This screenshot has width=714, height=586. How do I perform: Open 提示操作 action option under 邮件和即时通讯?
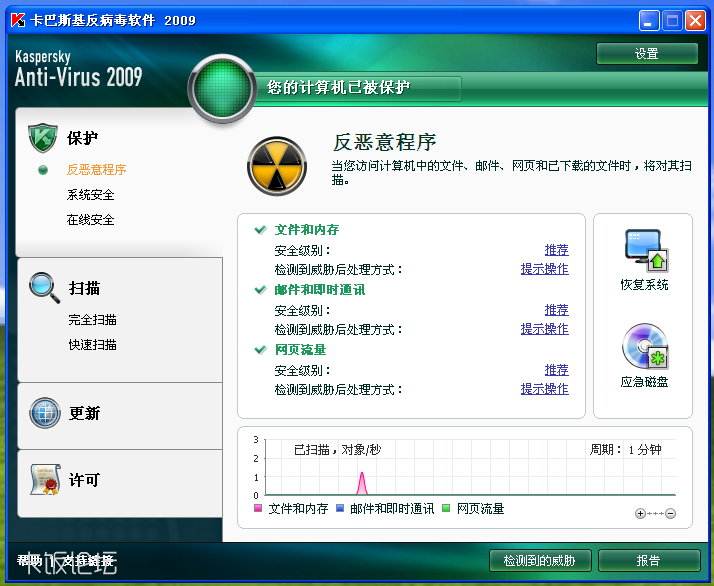coord(544,329)
